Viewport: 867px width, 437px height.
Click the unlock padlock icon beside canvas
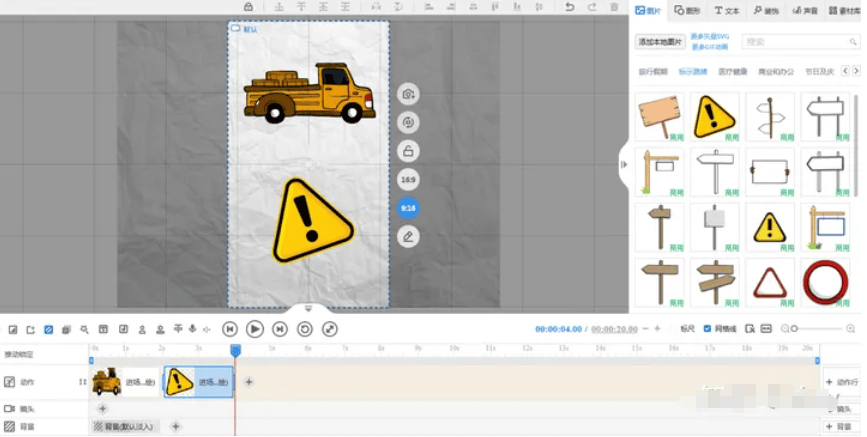(408, 151)
